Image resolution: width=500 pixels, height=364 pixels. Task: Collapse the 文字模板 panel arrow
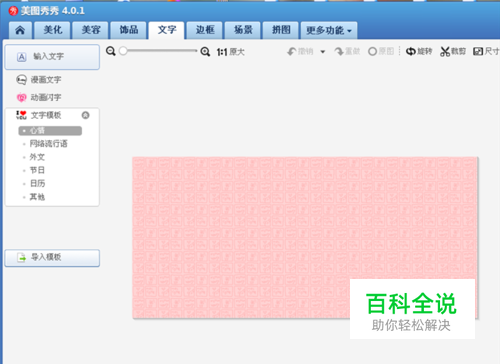click(x=86, y=115)
